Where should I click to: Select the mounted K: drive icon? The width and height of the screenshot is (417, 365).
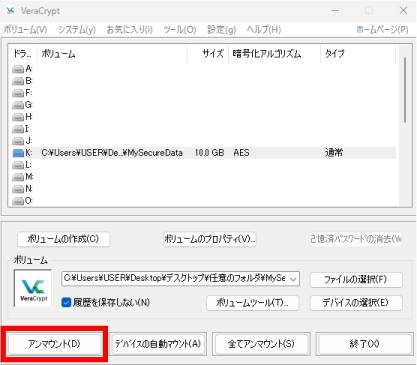point(18,153)
